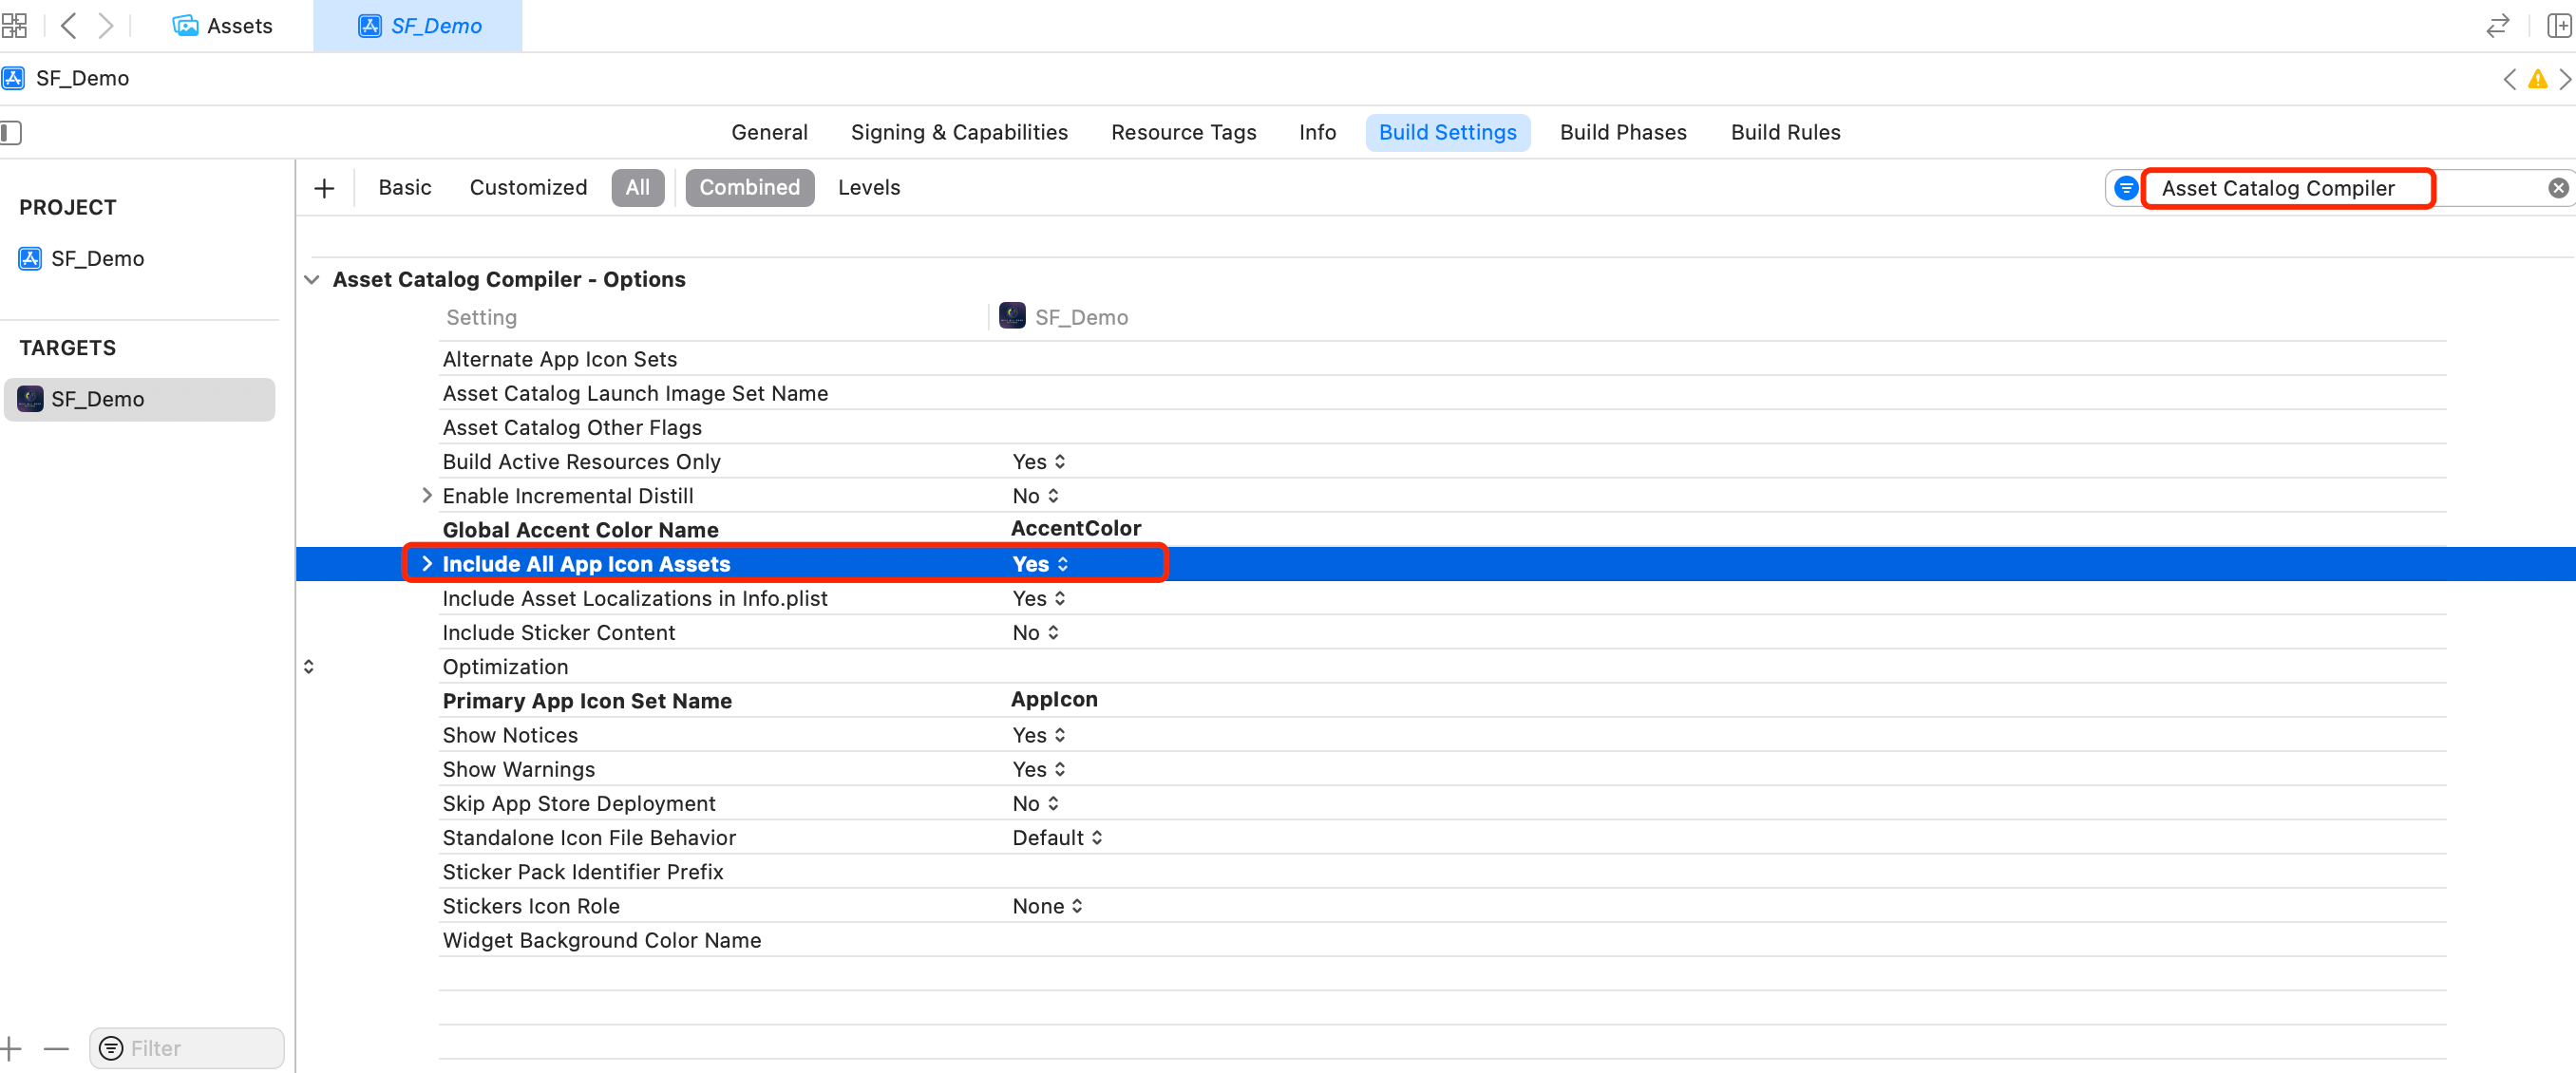Remove selected target with minus button
The height and width of the screenshot is (1073, 2576).
point(57,1048)
